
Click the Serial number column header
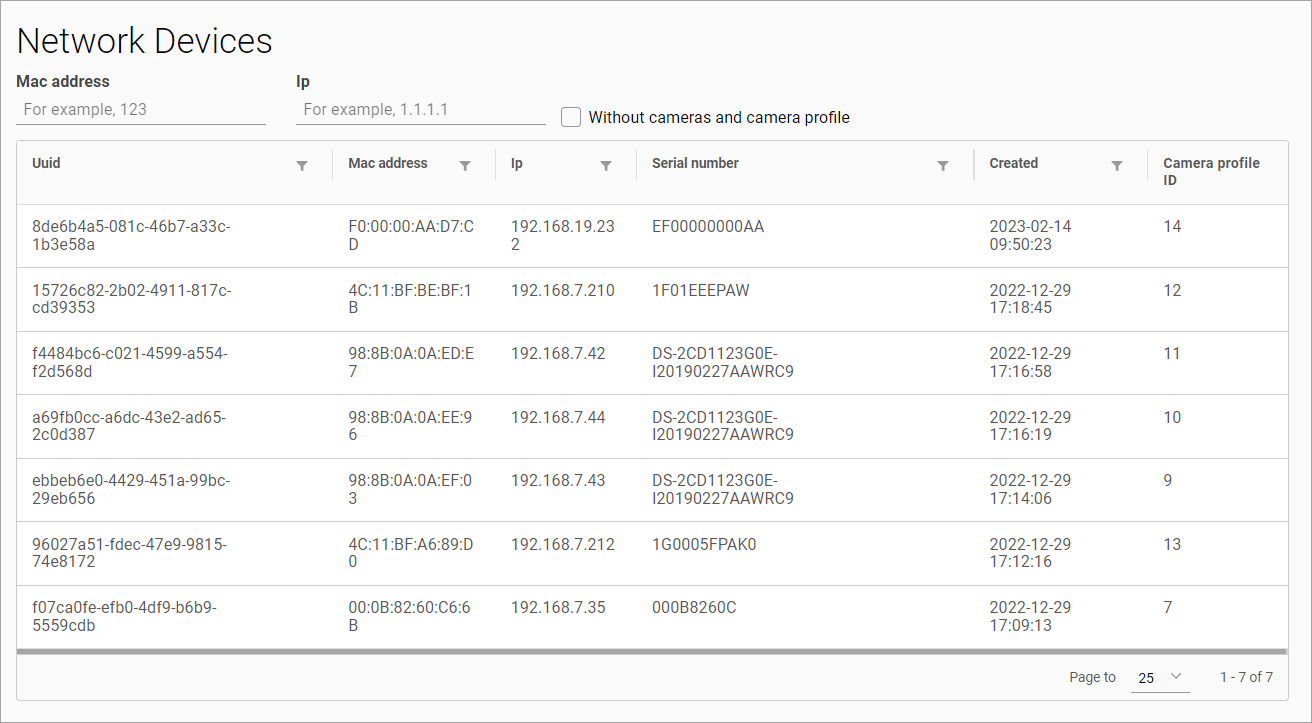tap(695, 163)
